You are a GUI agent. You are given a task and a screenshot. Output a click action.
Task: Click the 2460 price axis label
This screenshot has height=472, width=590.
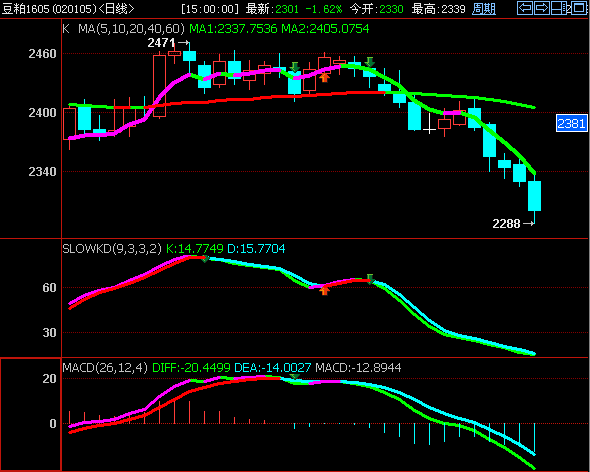[x=42, y=53]
